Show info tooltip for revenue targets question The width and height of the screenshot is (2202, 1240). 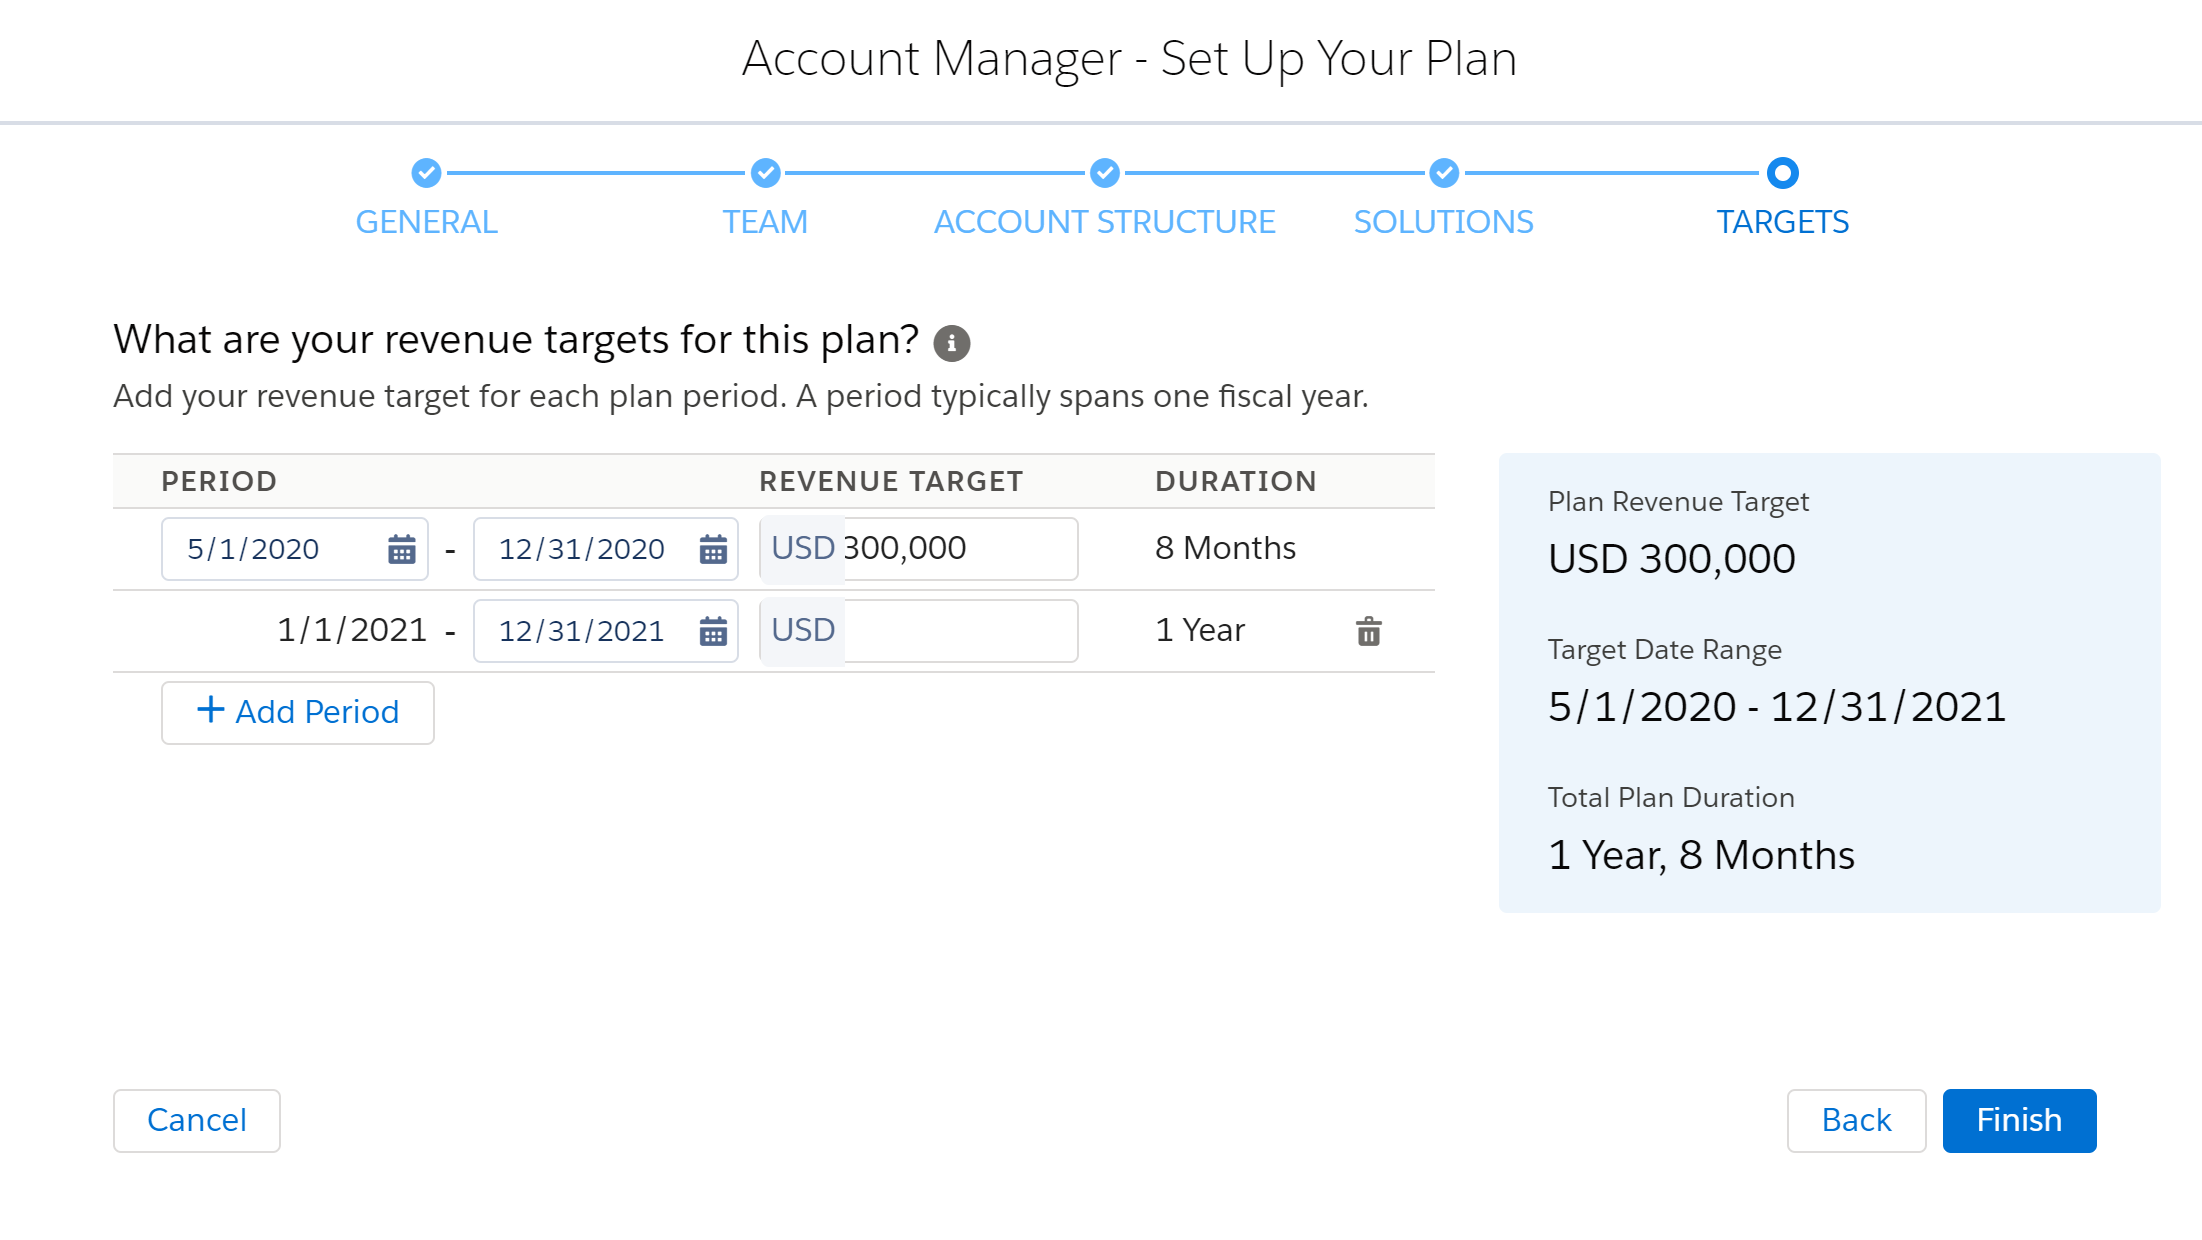pos(951,343)
